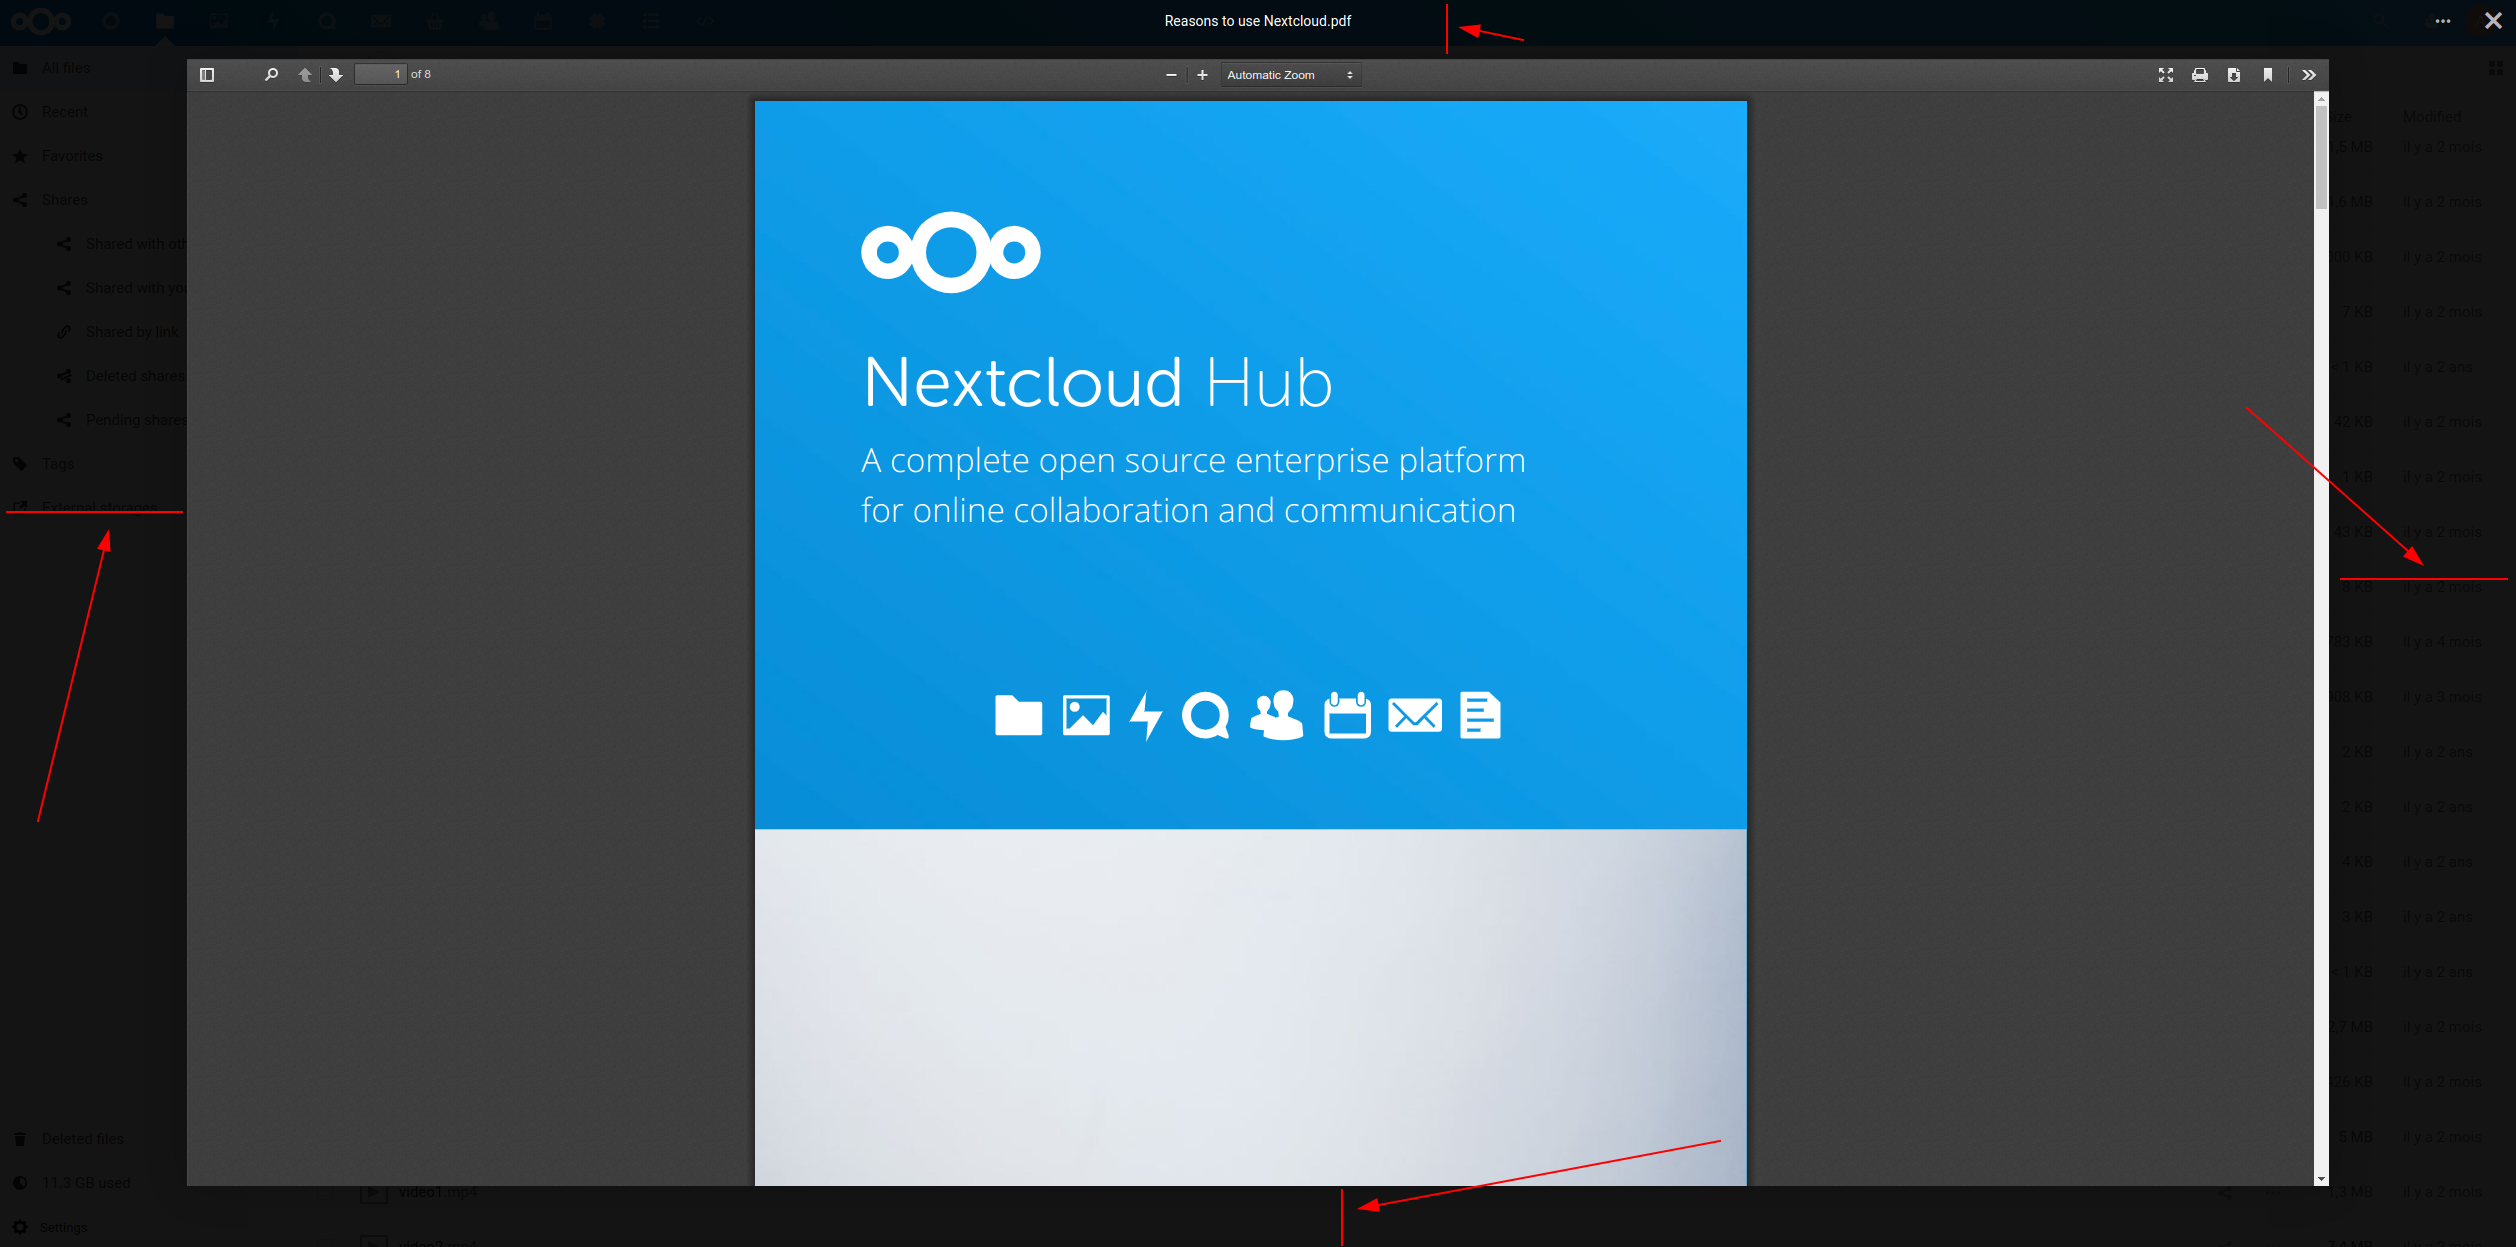Go to the next PDF page
Viewport: 2516px width, 1247px height.
336,75
